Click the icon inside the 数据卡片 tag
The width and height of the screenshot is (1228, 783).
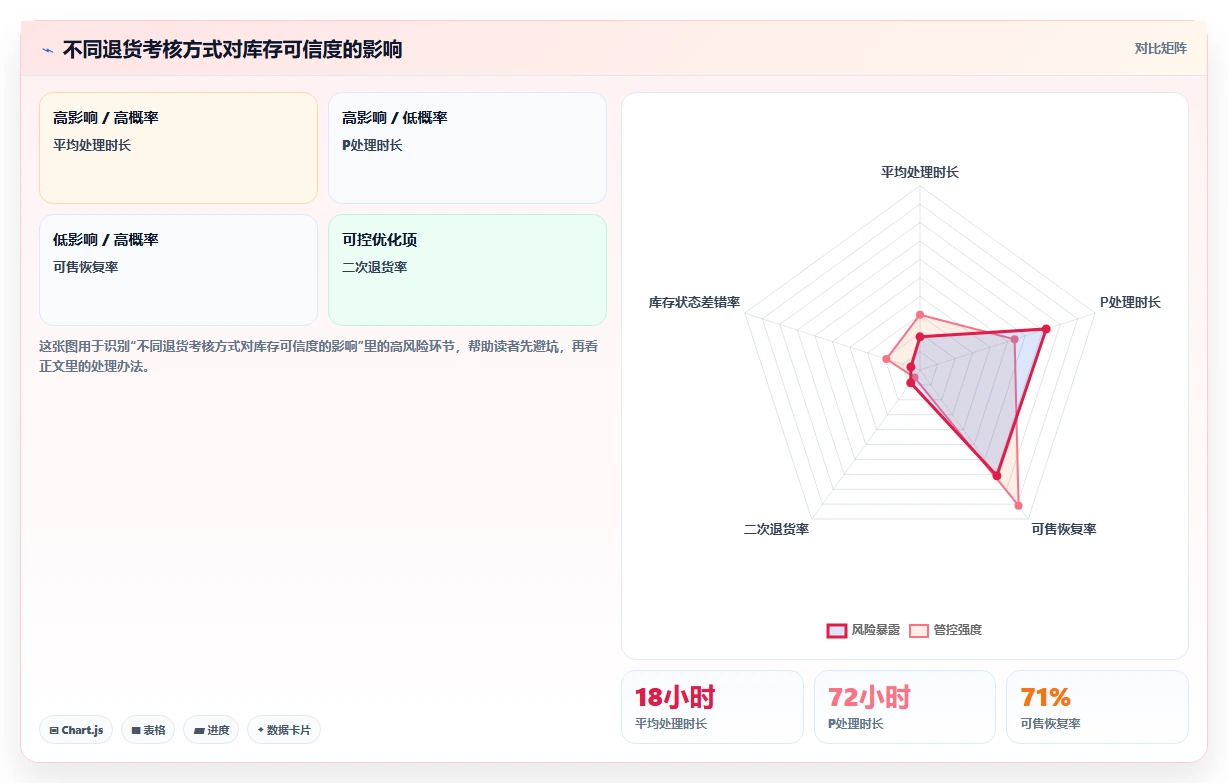tap(261, 730)
